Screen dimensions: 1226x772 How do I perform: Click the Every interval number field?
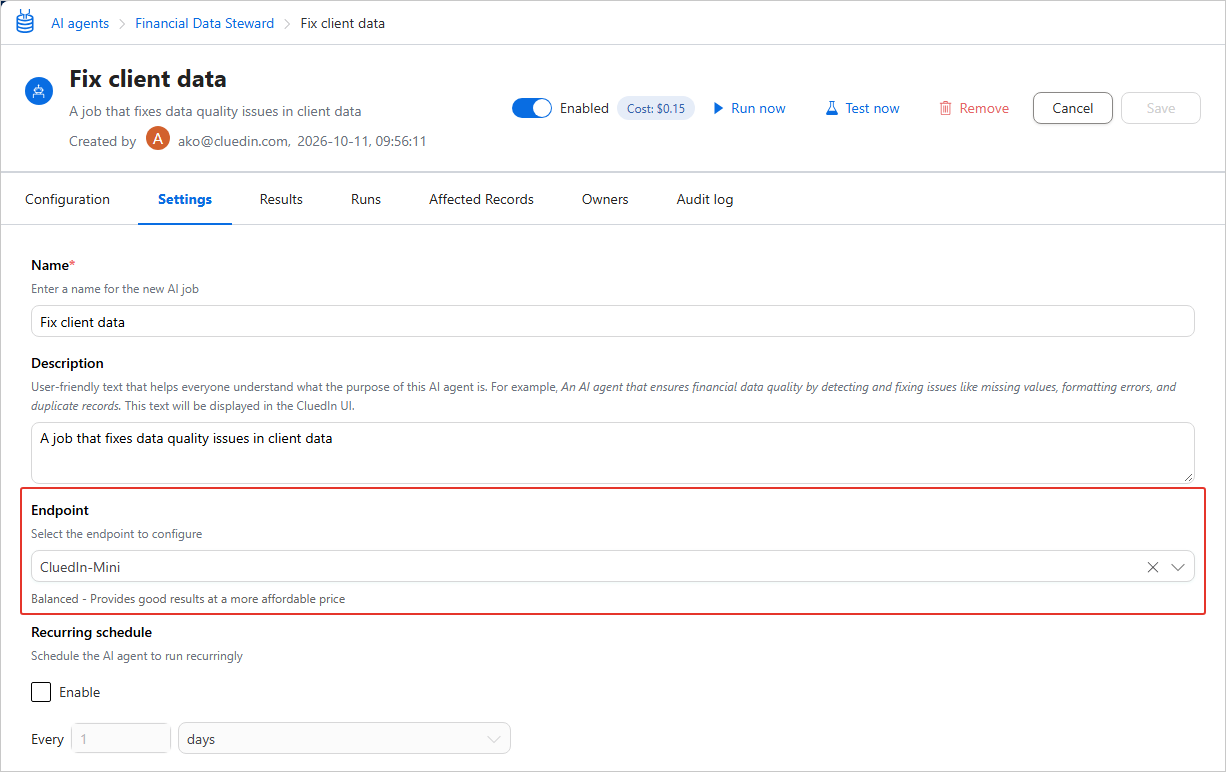point(121,739)
